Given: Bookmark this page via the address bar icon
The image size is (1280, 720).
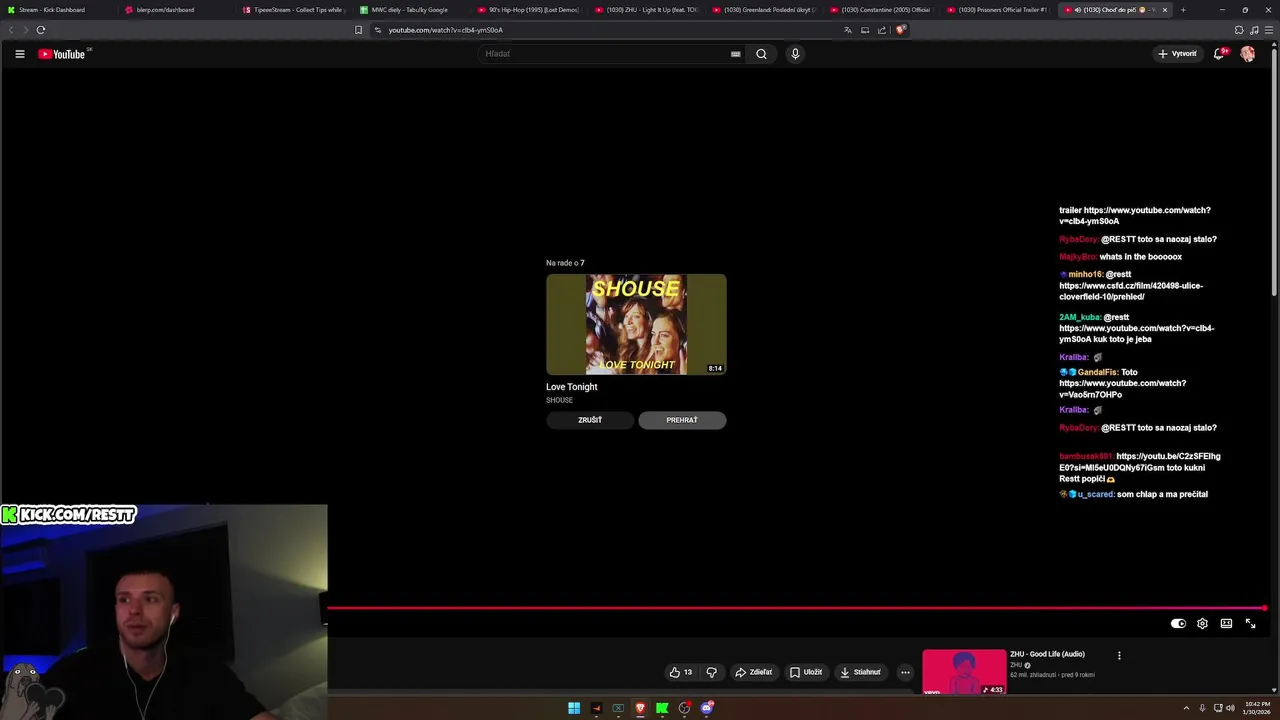Looking at the screenshot, I should (x=358, y=30).
